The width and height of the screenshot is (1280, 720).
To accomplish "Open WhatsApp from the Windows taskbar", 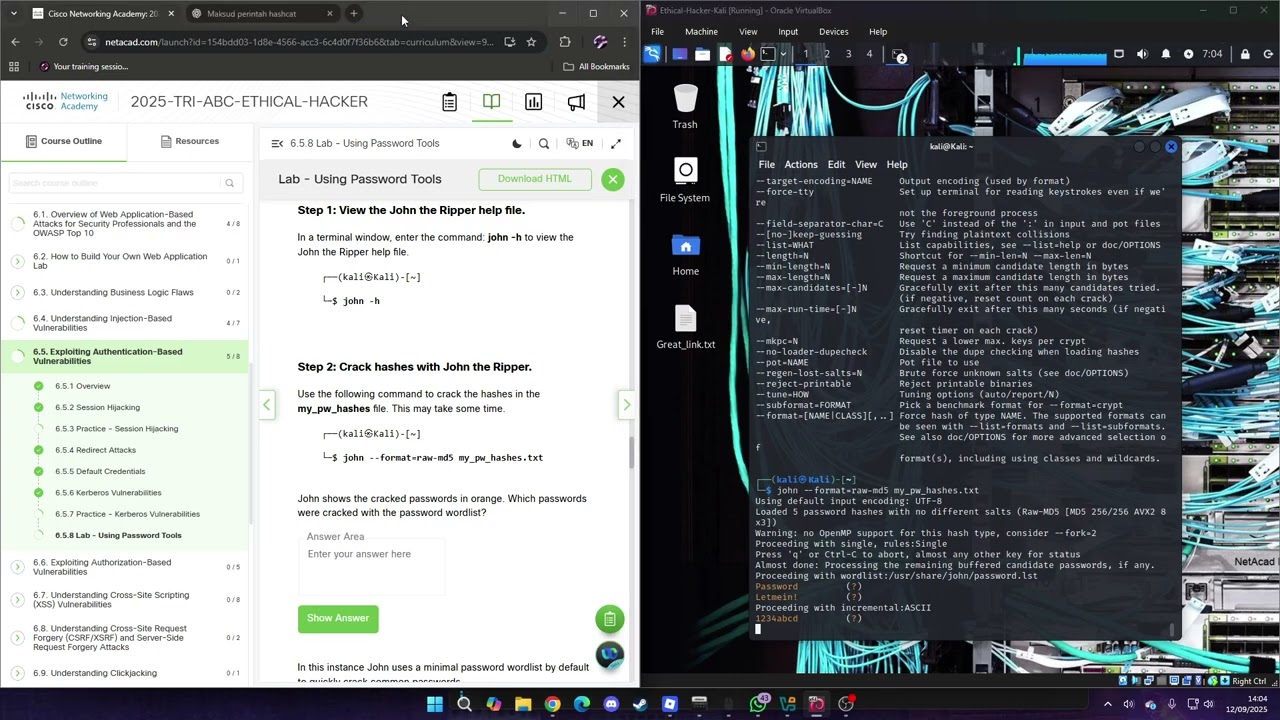I will 758,704.
